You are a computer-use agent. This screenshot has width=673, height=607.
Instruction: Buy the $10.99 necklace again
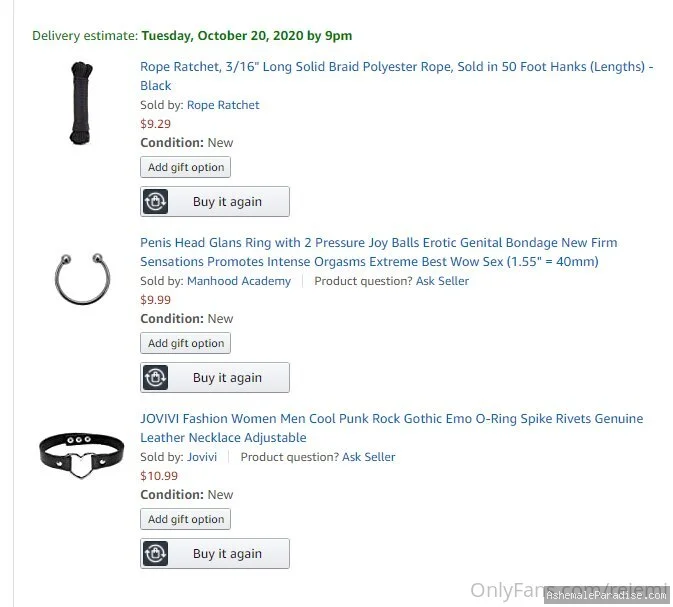coord(215,553)
